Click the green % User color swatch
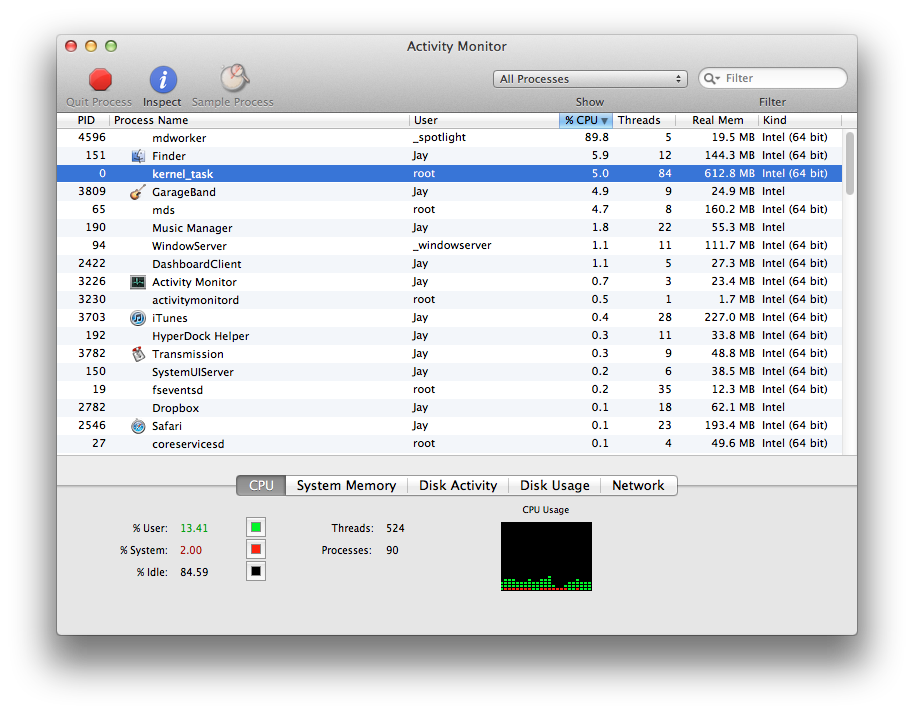Image resolution: width=914 pixels, height=714 pixels. (256, 527)
